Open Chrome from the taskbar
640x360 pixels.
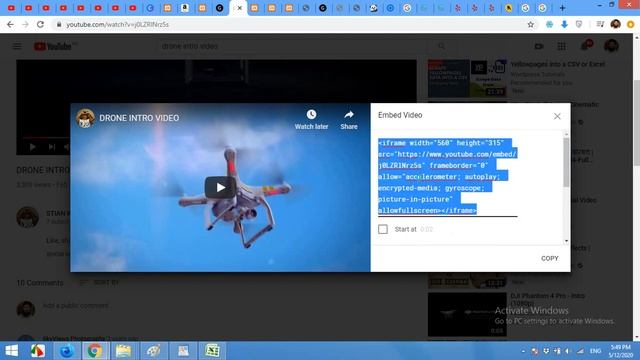click(x=95, y=351)
